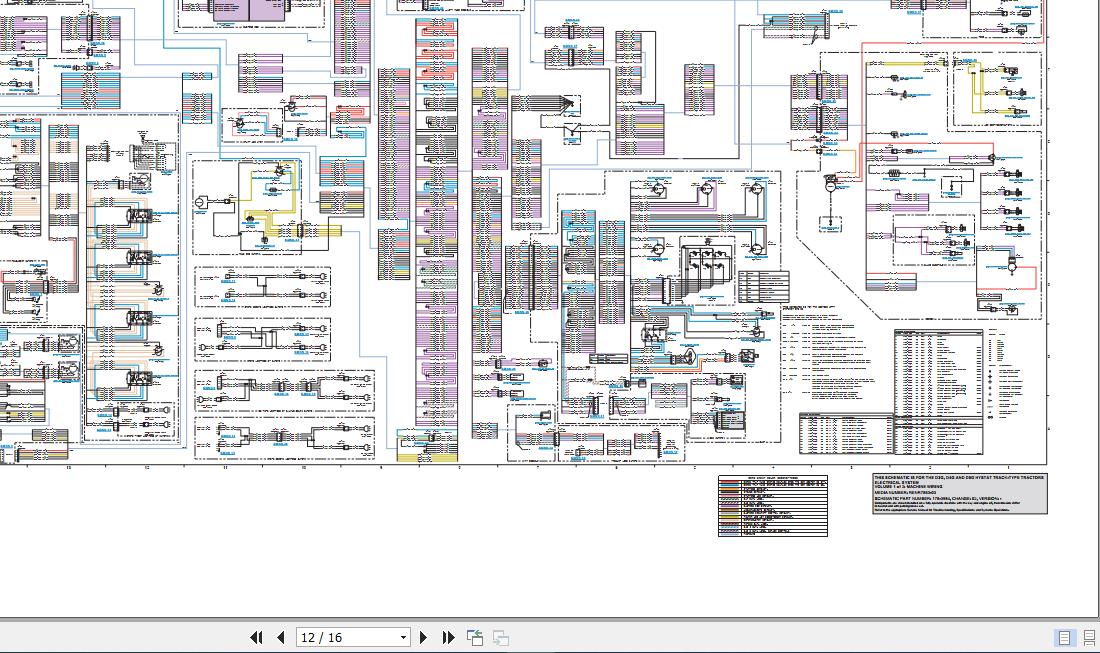Open the page number dropdown list
Image resolution: width=1100 pixels, height=653 pixels.
(402, 637)
